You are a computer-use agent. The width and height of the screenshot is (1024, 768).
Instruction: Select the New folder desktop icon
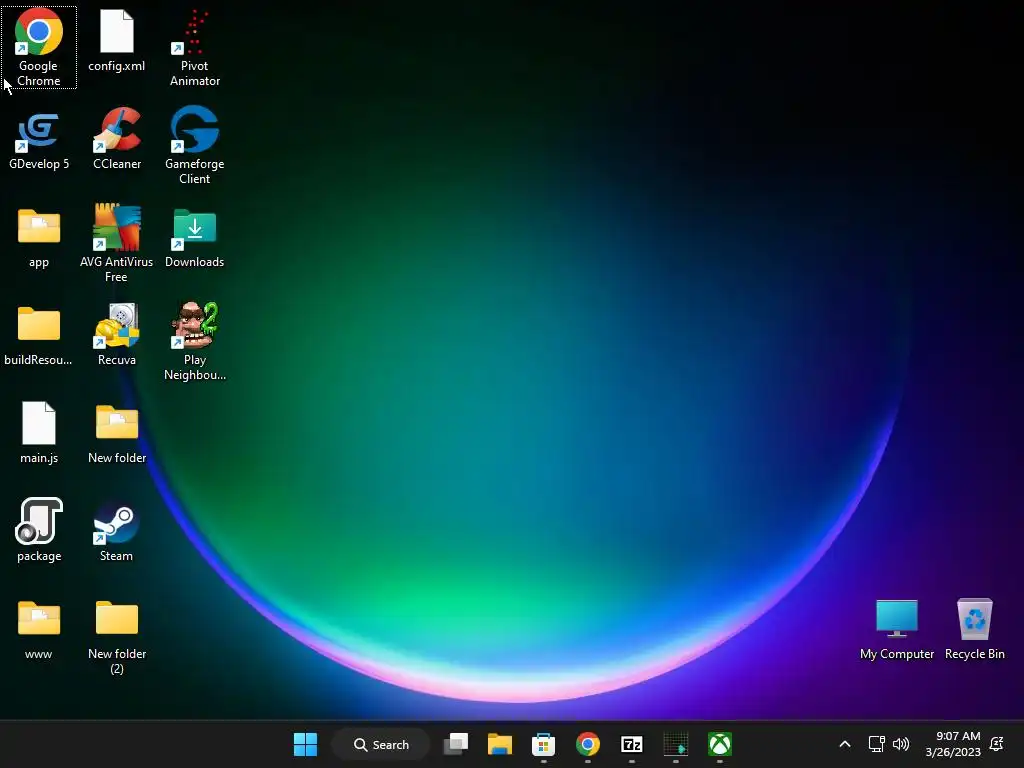pyautogui.click(x=116, y=432)
